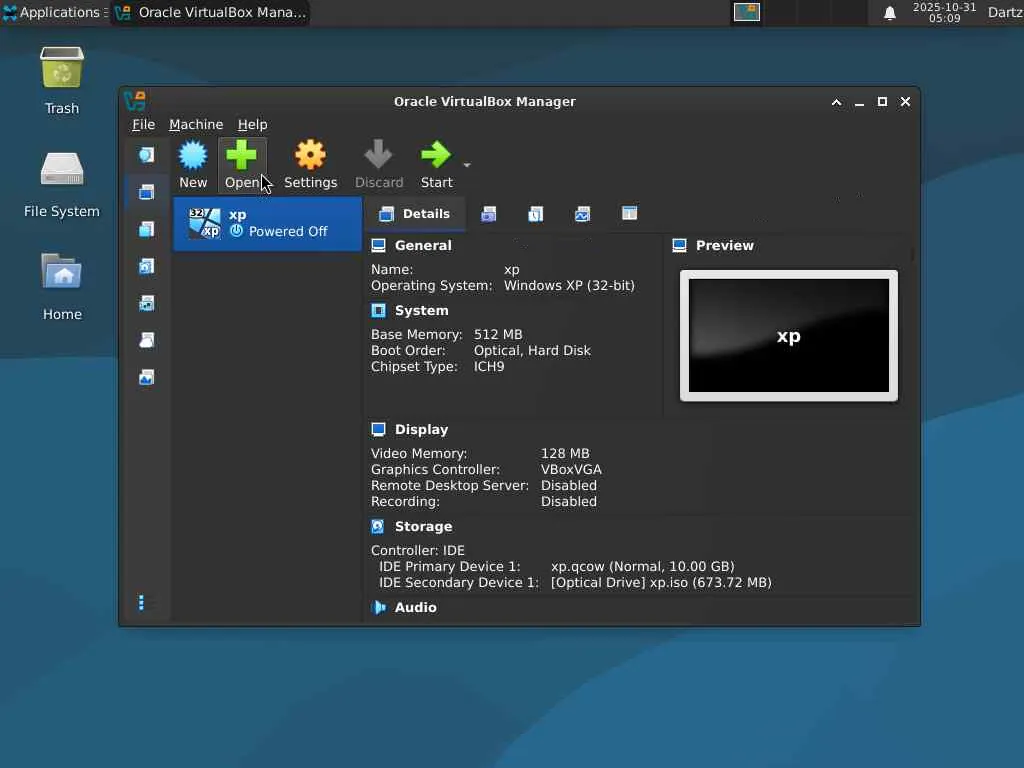
Task: Click the Recording 'Disabled' value
Action: (x=568, y=502)
